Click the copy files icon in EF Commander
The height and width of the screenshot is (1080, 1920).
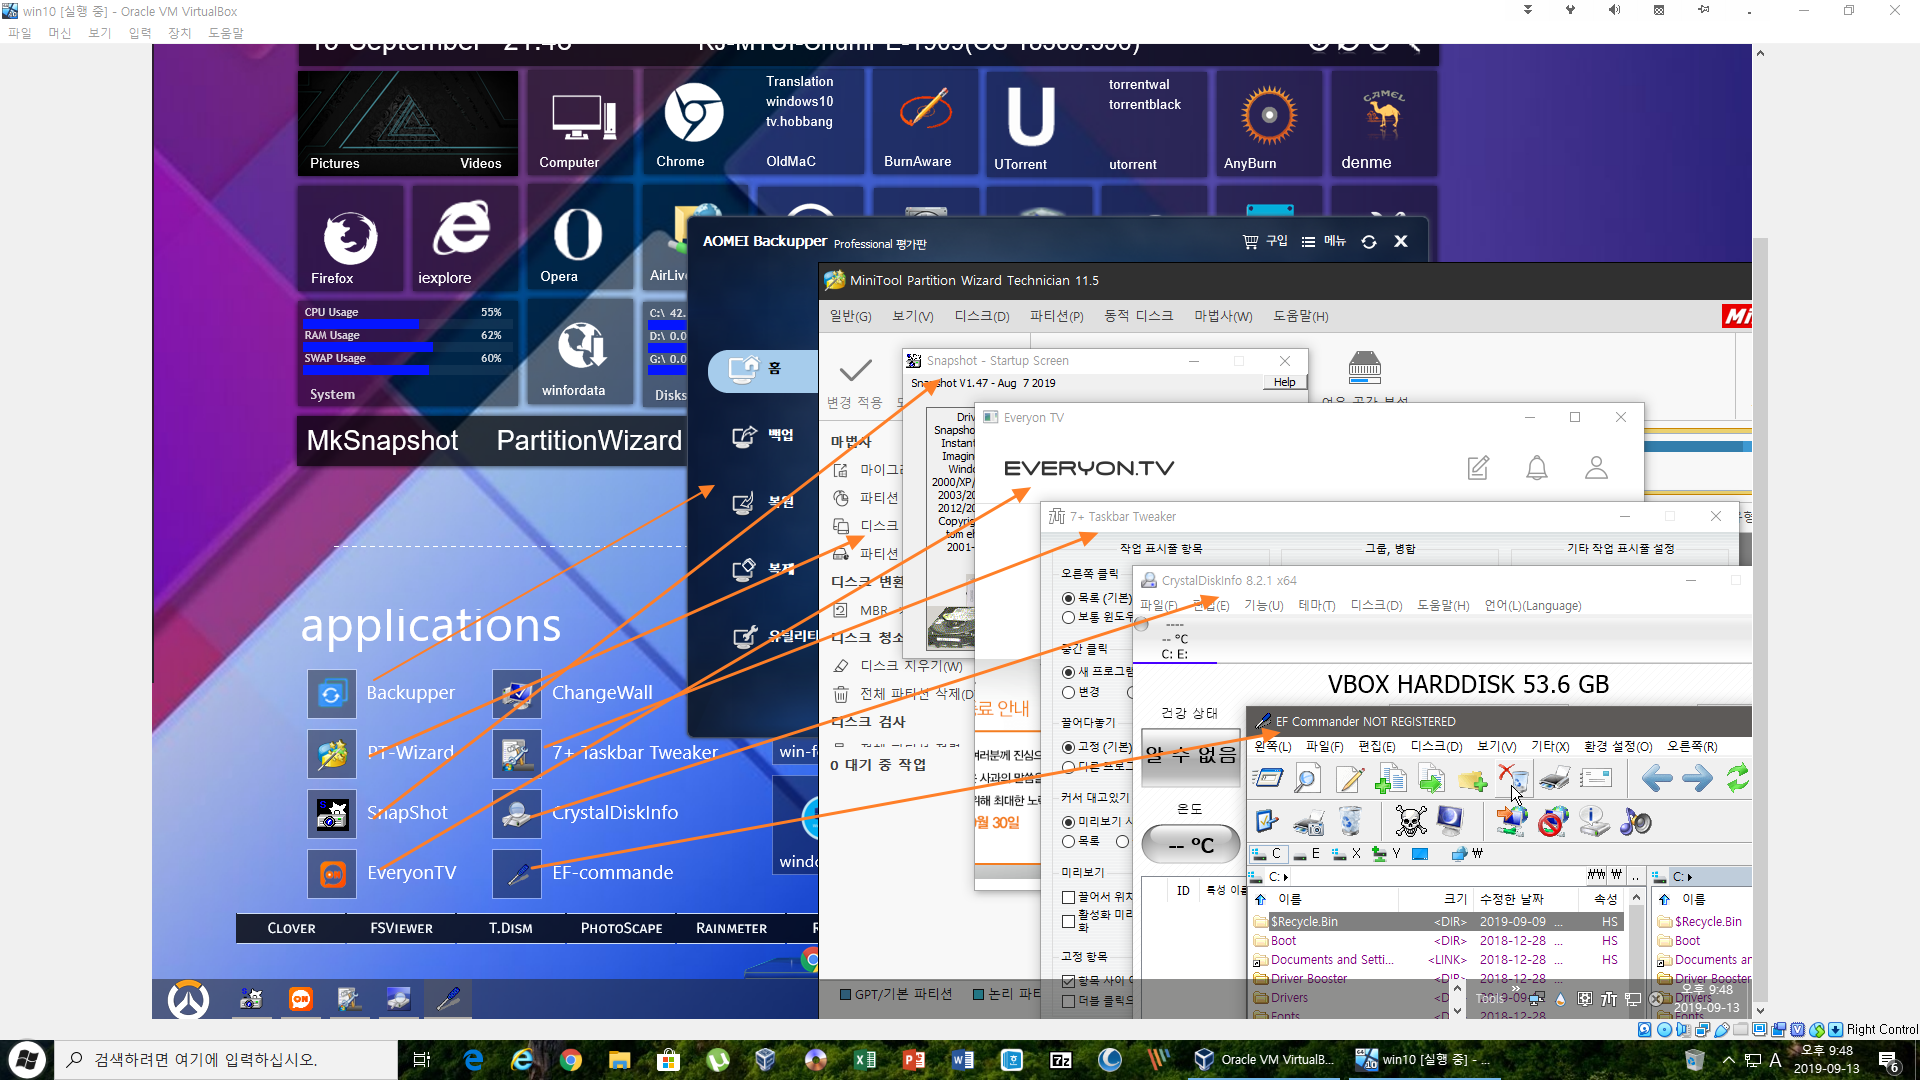point(1390,778)
